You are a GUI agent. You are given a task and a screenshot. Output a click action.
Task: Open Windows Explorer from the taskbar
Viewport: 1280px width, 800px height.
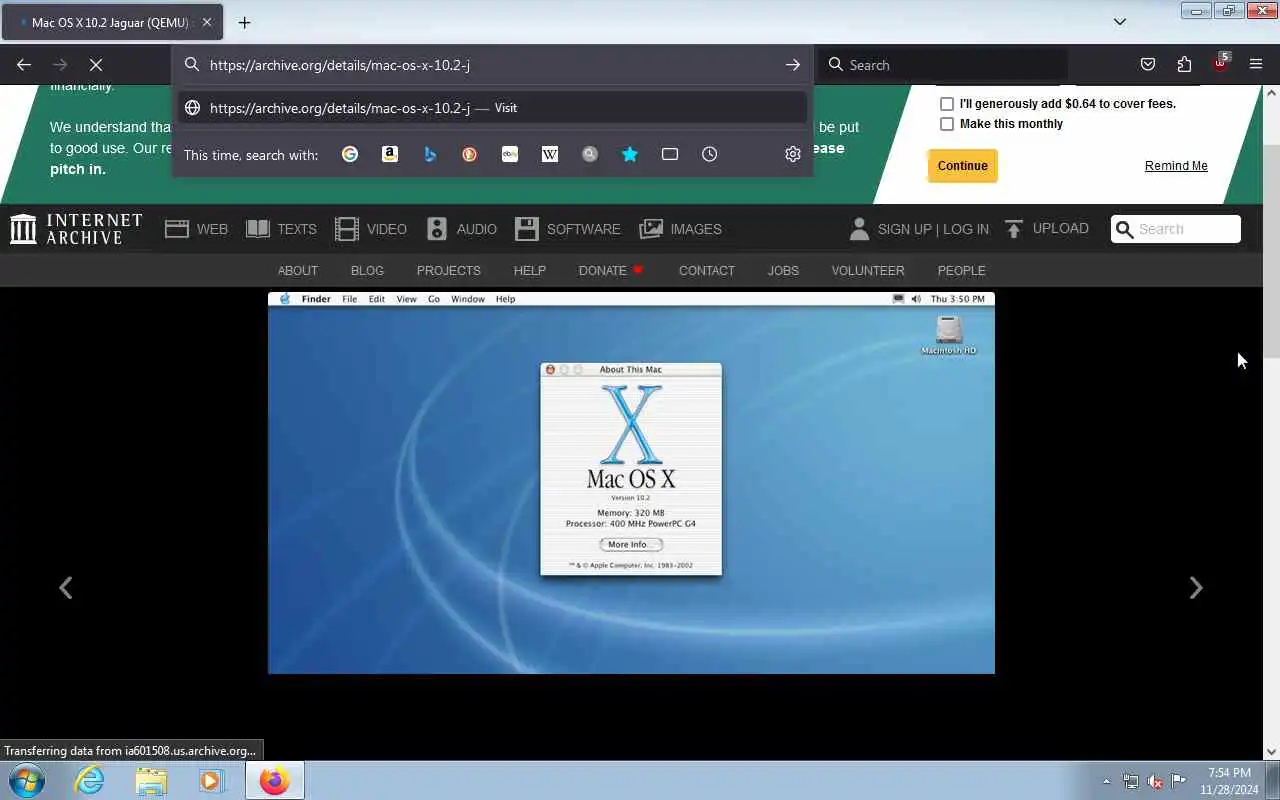(151, 781)
